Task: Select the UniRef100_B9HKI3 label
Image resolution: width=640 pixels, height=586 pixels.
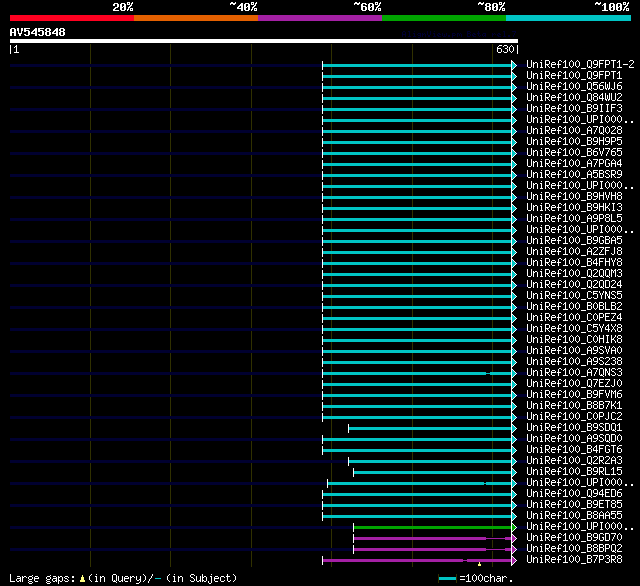Action: [574, 208]
